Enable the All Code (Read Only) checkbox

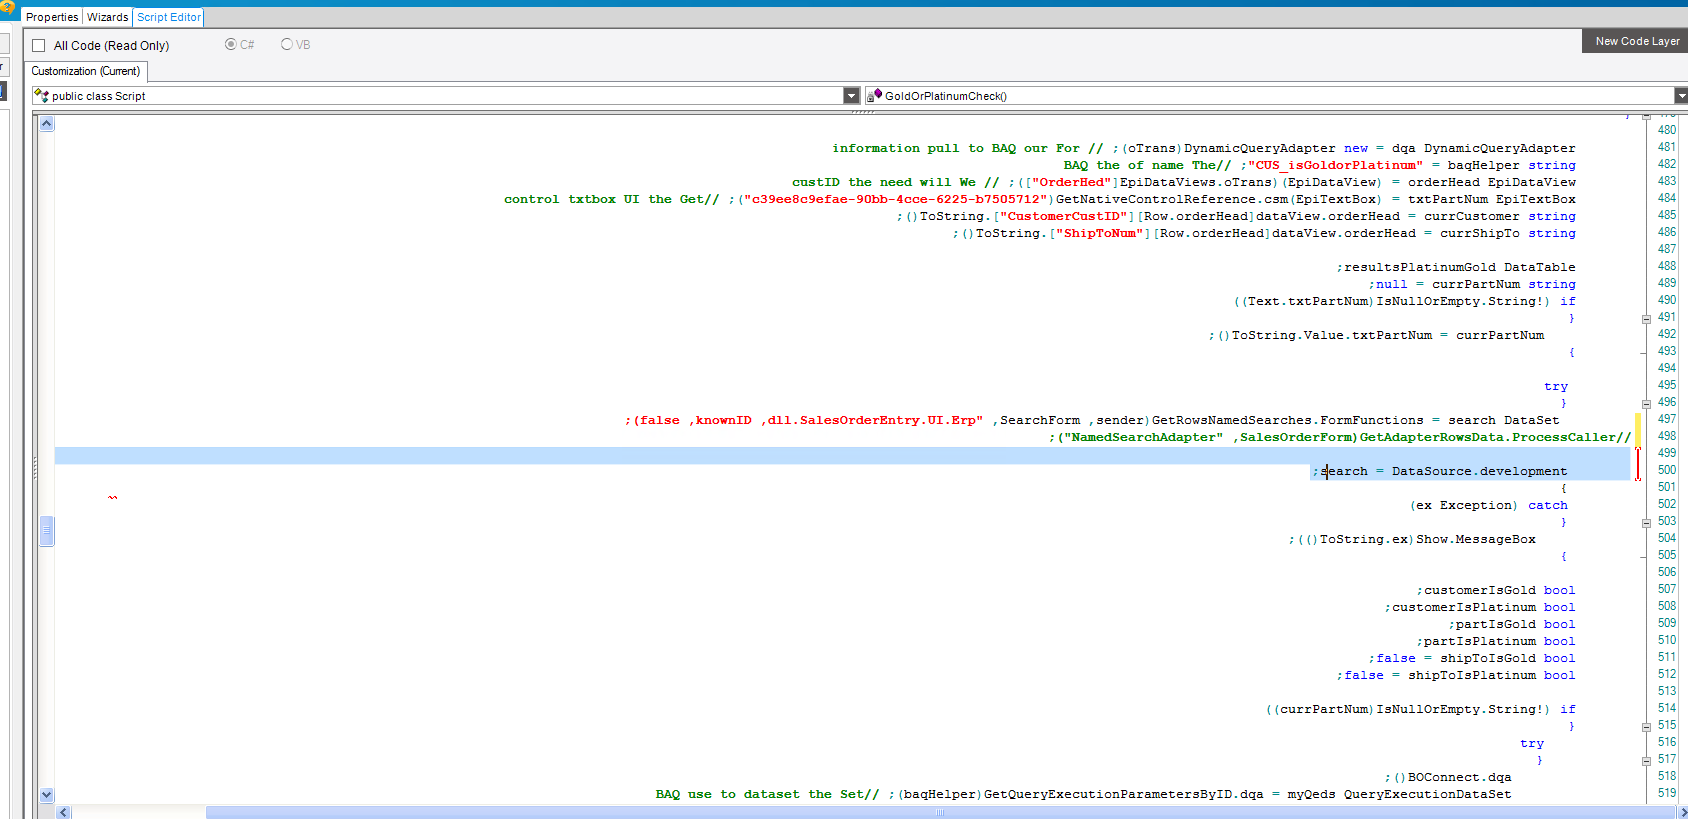click(x=39, y=46)
